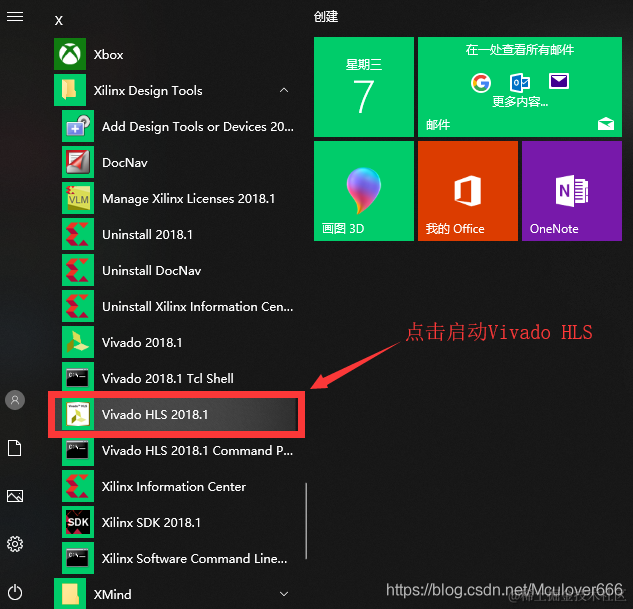Click the Xbox app icon
633x609 pixels.
click(70, 54)
